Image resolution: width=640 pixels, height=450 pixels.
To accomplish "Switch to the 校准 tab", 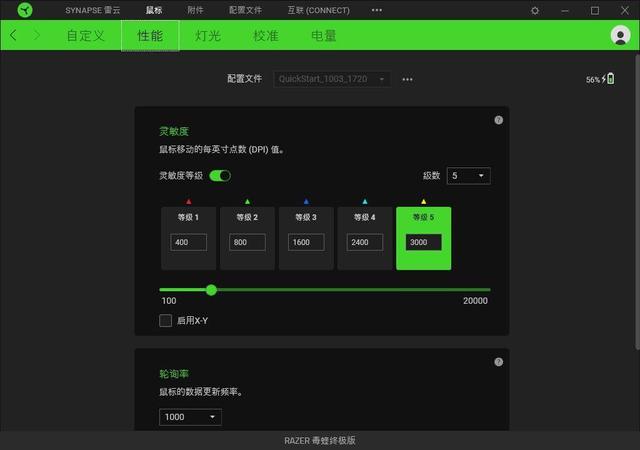I will click(266, 36).
